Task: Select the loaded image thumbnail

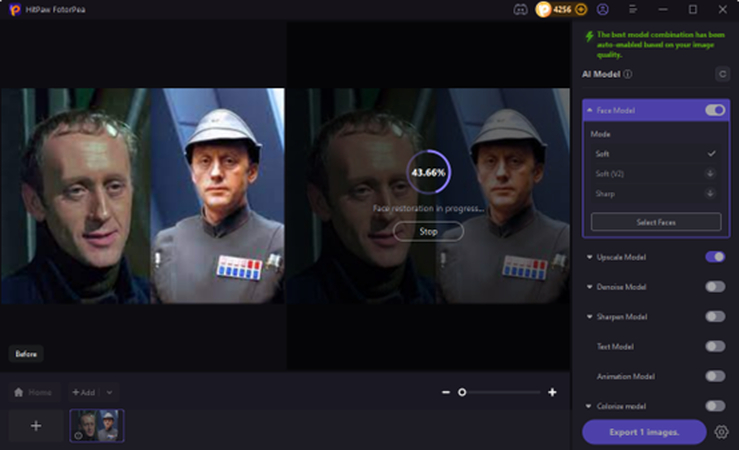Action: pyautogui.click(x=97, y=425)
